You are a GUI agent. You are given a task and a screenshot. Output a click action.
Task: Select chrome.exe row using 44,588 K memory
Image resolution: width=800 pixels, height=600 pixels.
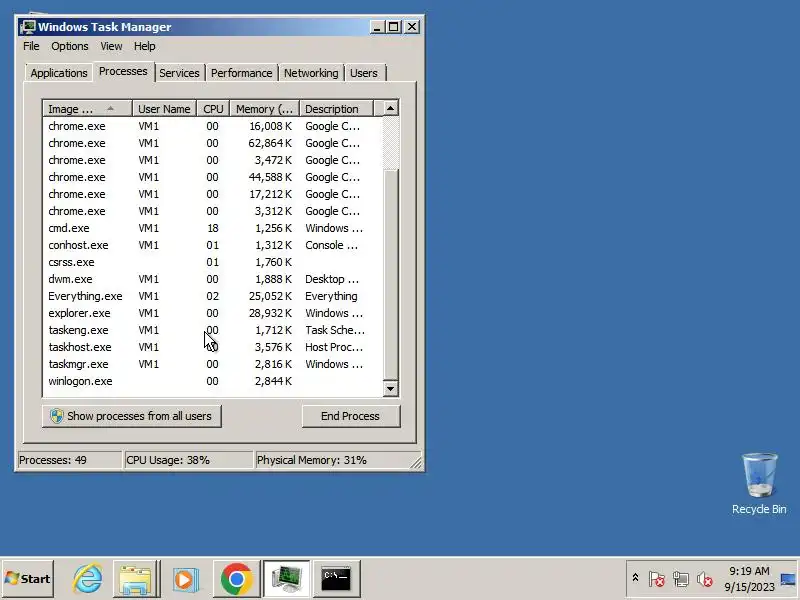point(212,177)
